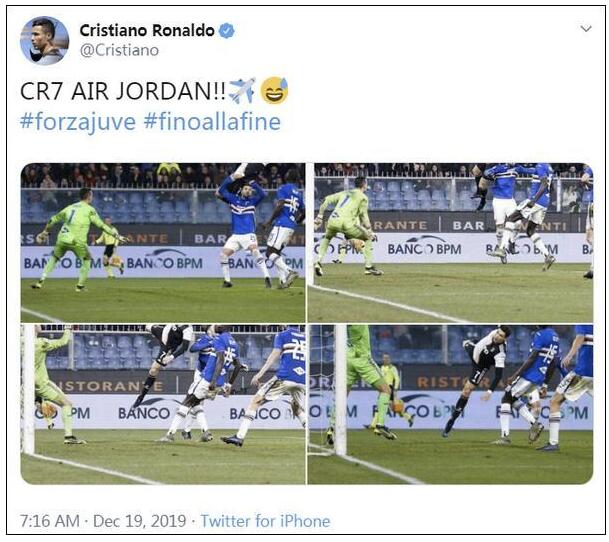The image size is (609, 542).
Task: Open the top-right jumping players photo
Action: (x=451, y=242)
